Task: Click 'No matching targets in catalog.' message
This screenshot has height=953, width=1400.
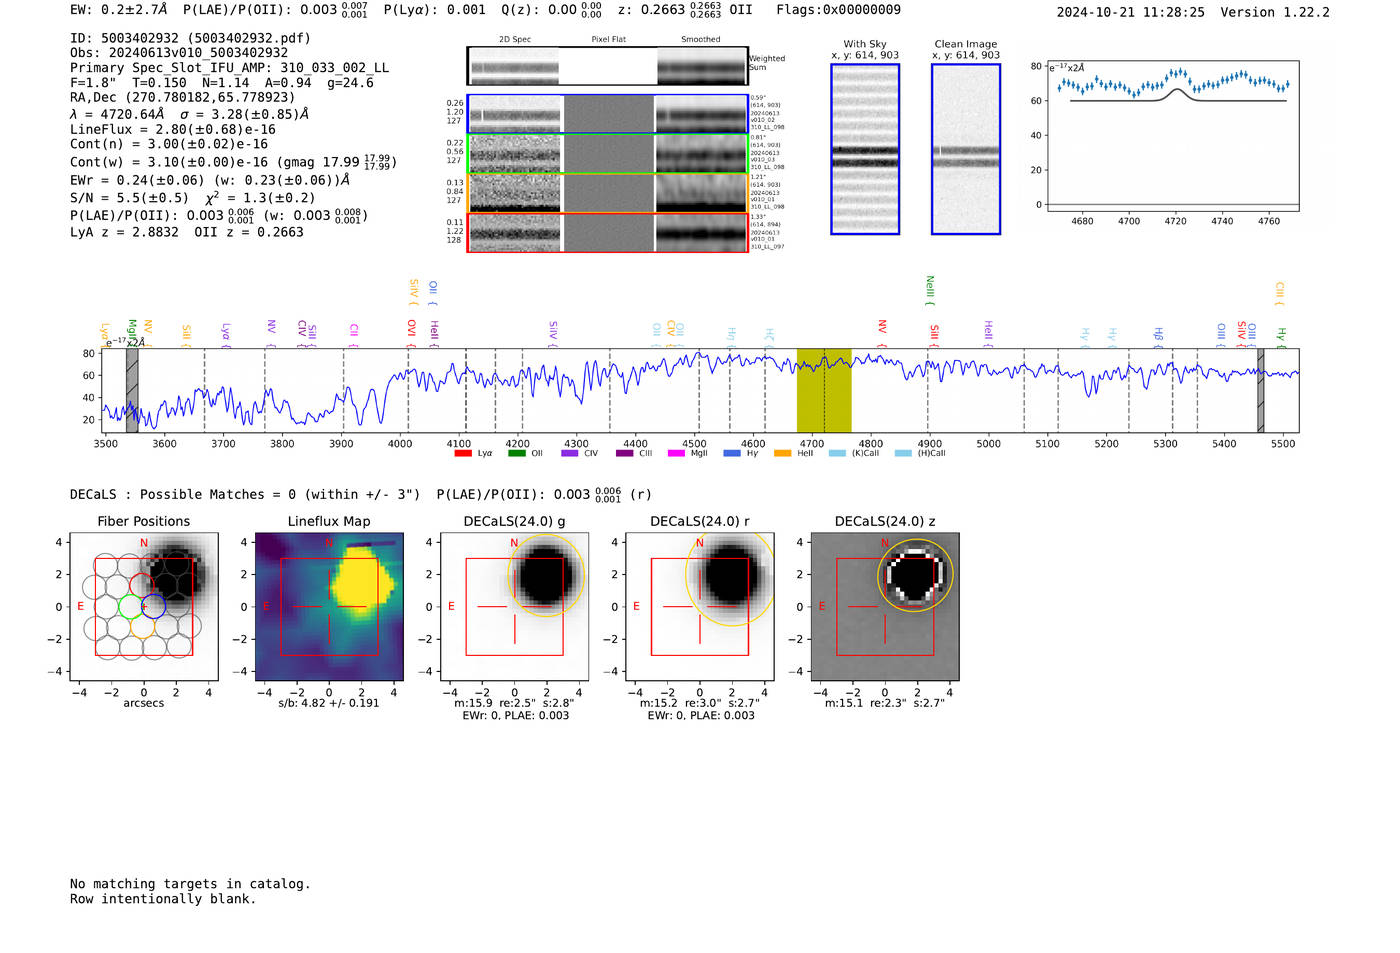Action: 190,884
